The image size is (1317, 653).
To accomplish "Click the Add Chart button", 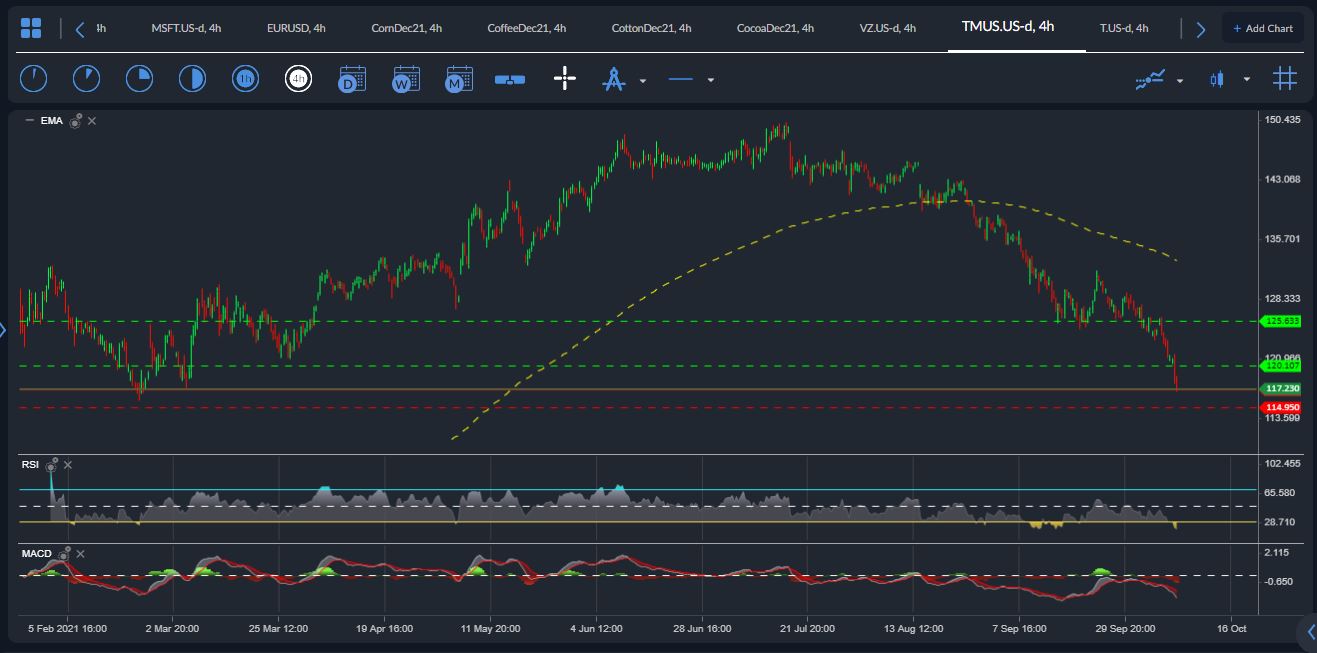I will [1262, 28].
